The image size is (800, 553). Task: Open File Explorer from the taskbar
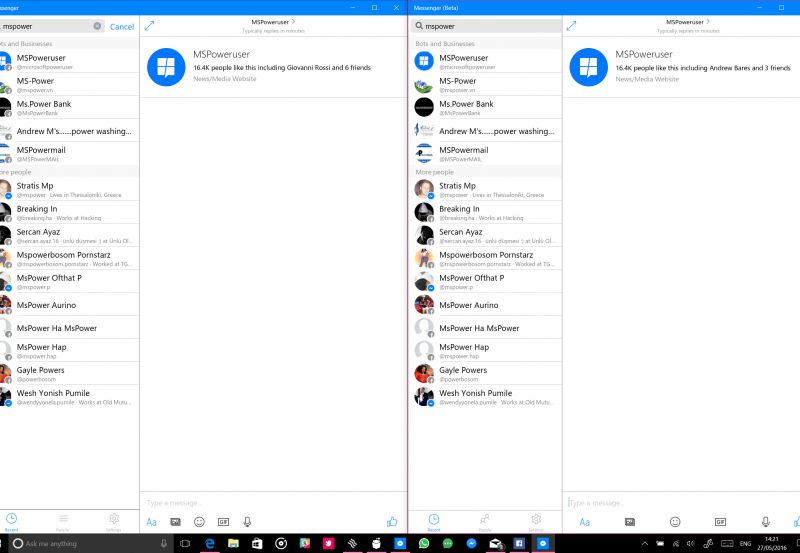[233, 543]
